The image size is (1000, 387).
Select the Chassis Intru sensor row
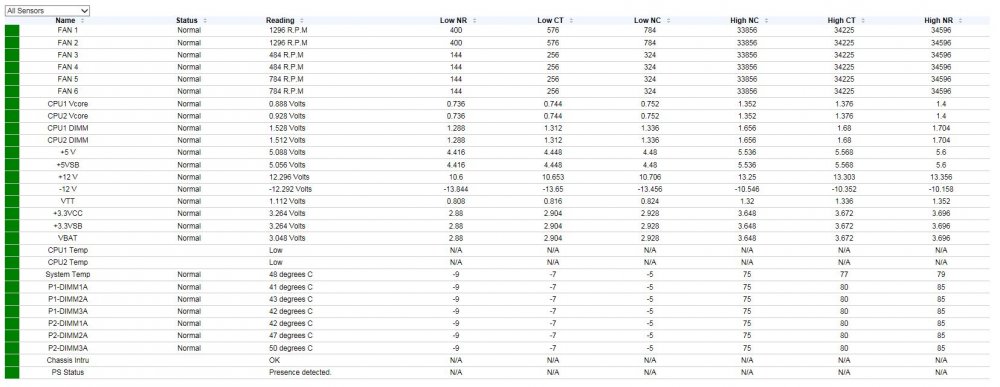point(497,360)
